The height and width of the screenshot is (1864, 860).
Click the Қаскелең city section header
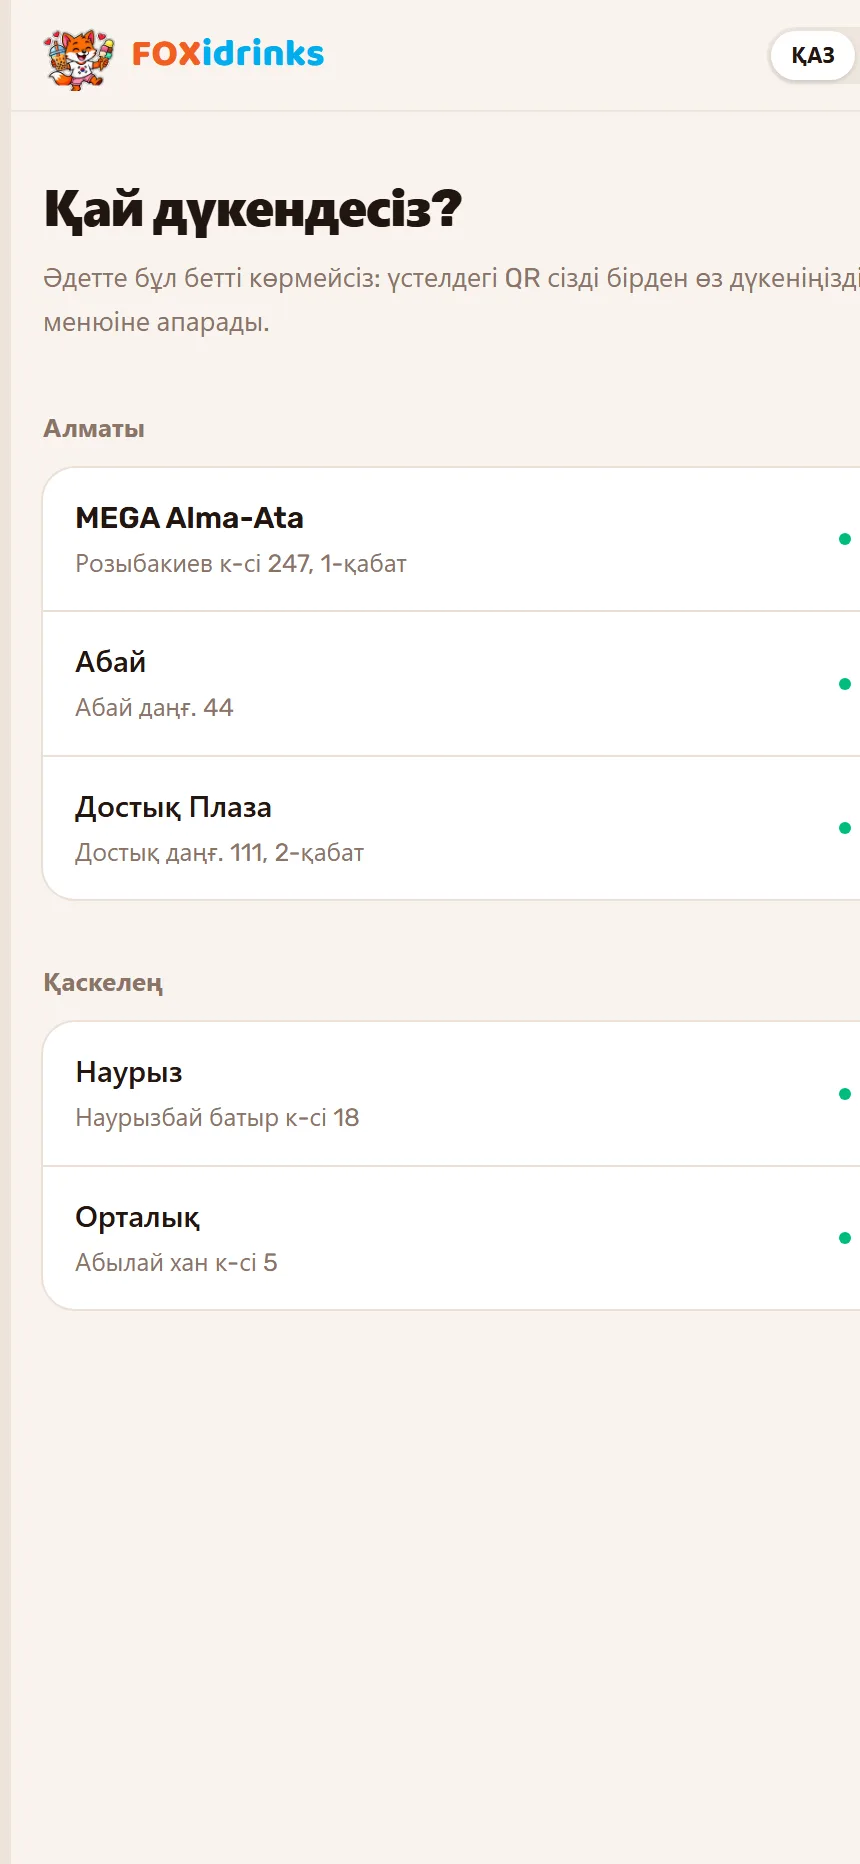pos(103,983)
